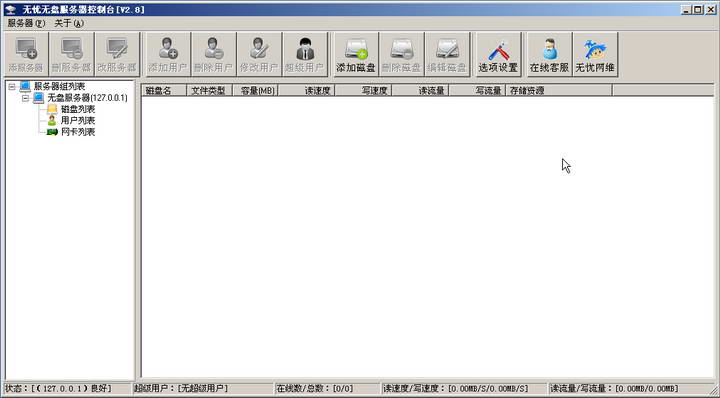Select 网卡列表 in the tree
This screenshot has height=398, width=720.
78,132
